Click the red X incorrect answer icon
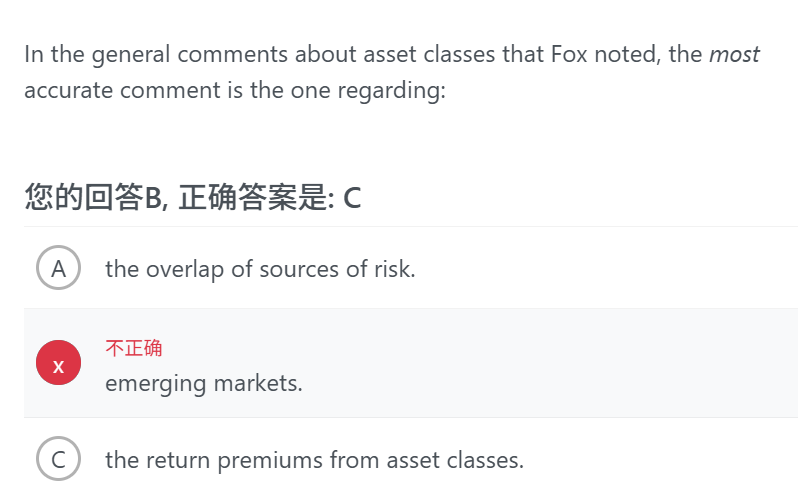798x489 pixels. (x=59, y=363)
